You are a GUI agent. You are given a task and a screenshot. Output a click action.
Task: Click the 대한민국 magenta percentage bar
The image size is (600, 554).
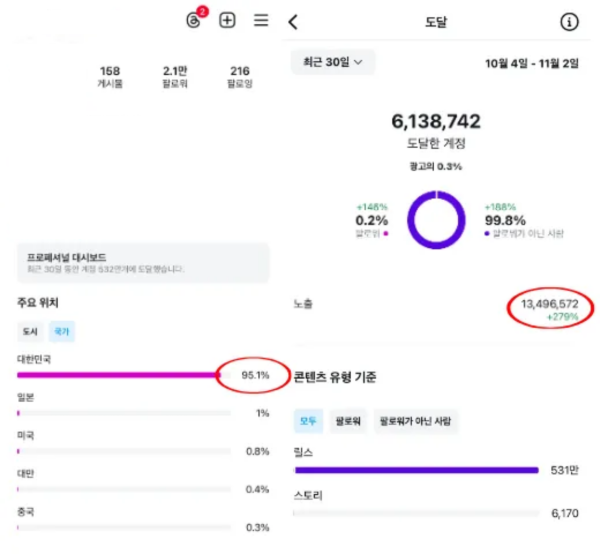pos(118,376)
